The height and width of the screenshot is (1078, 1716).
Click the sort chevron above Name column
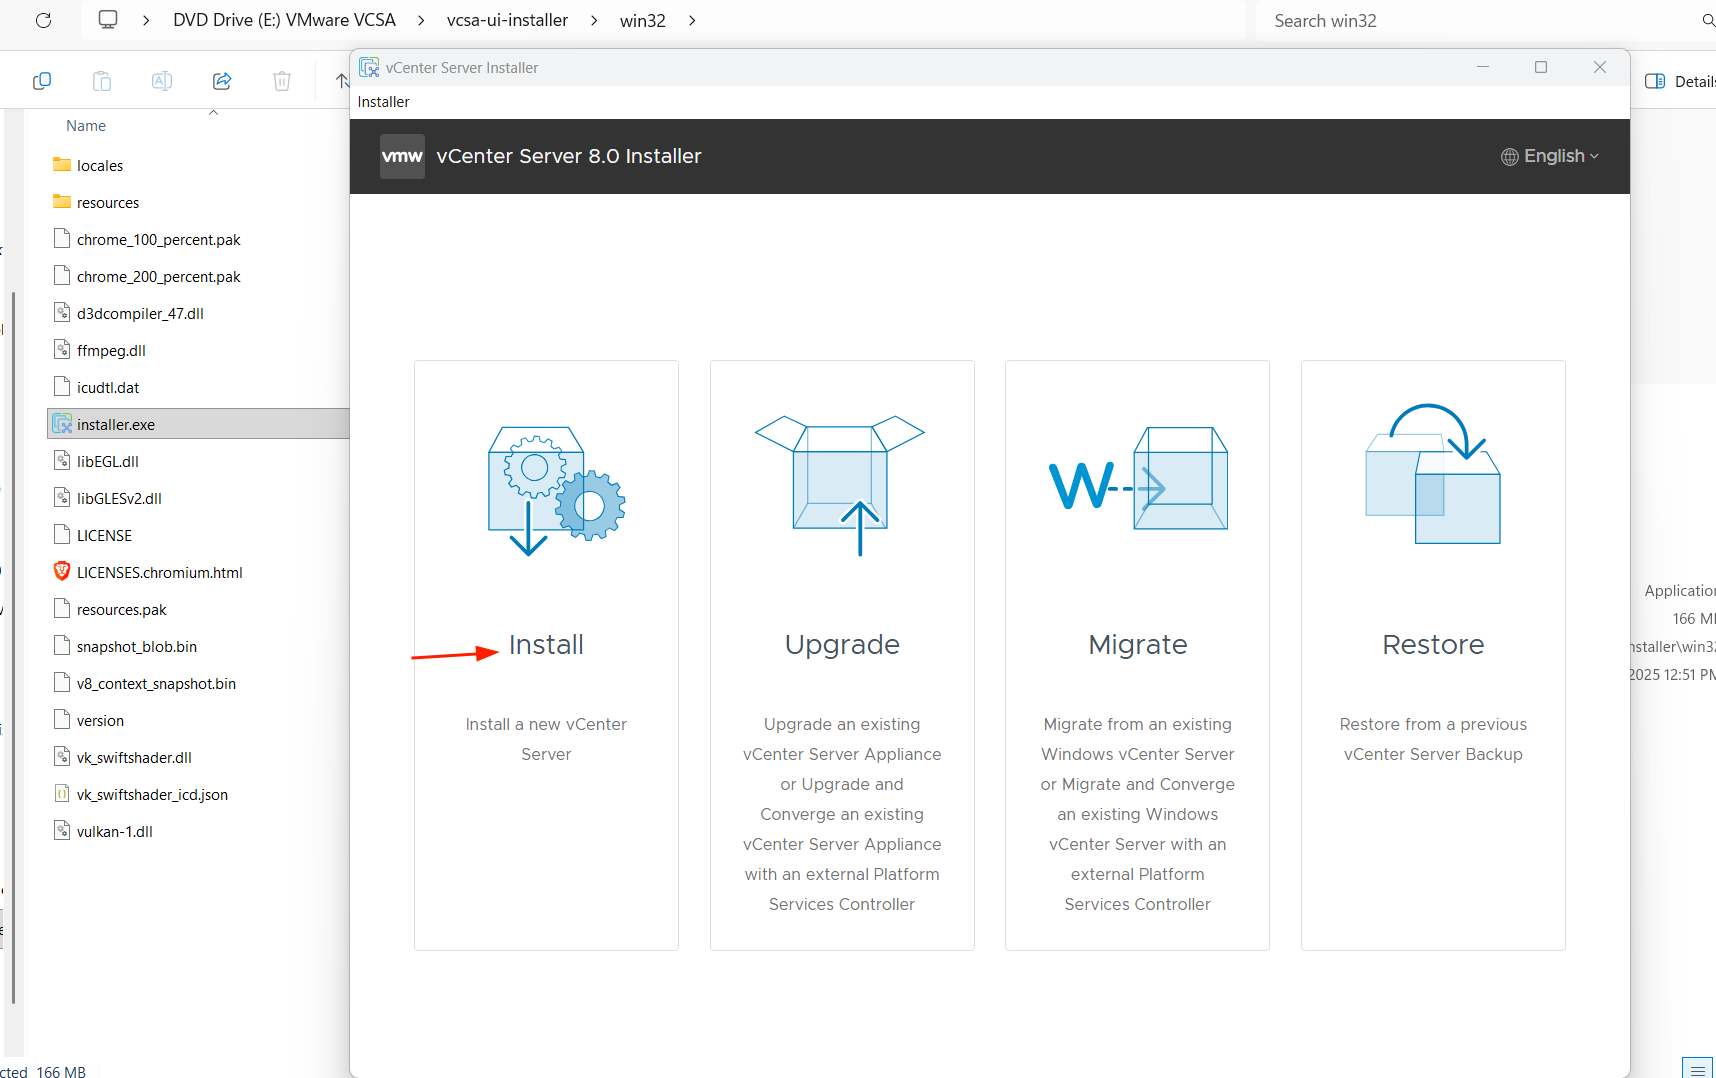pos(213,113)
